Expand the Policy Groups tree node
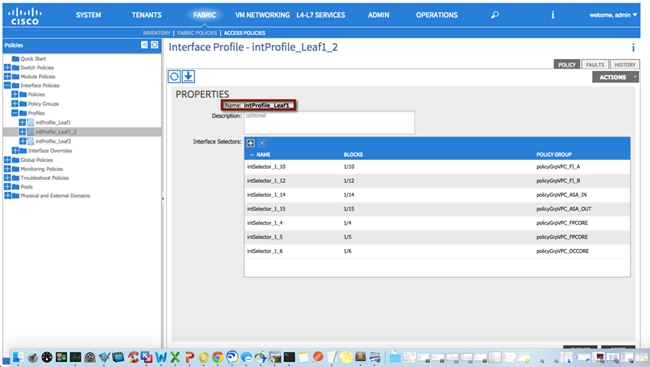 pyautogui.click(x=15, y=104)
